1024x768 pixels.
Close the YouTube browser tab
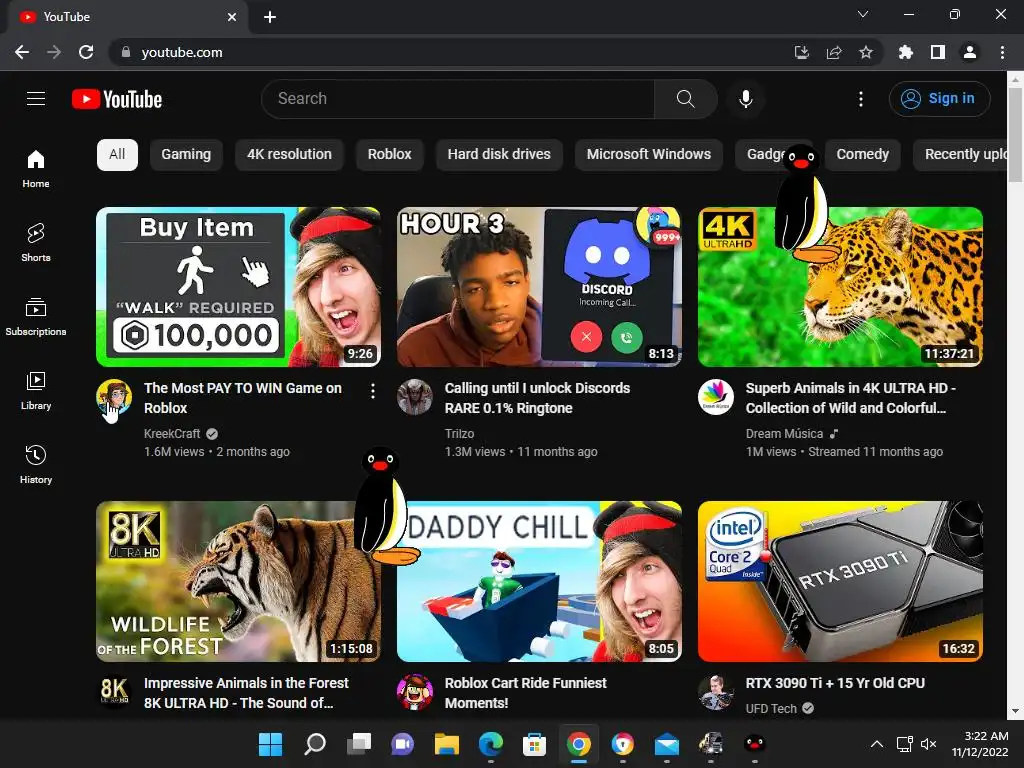coord(232,17)
